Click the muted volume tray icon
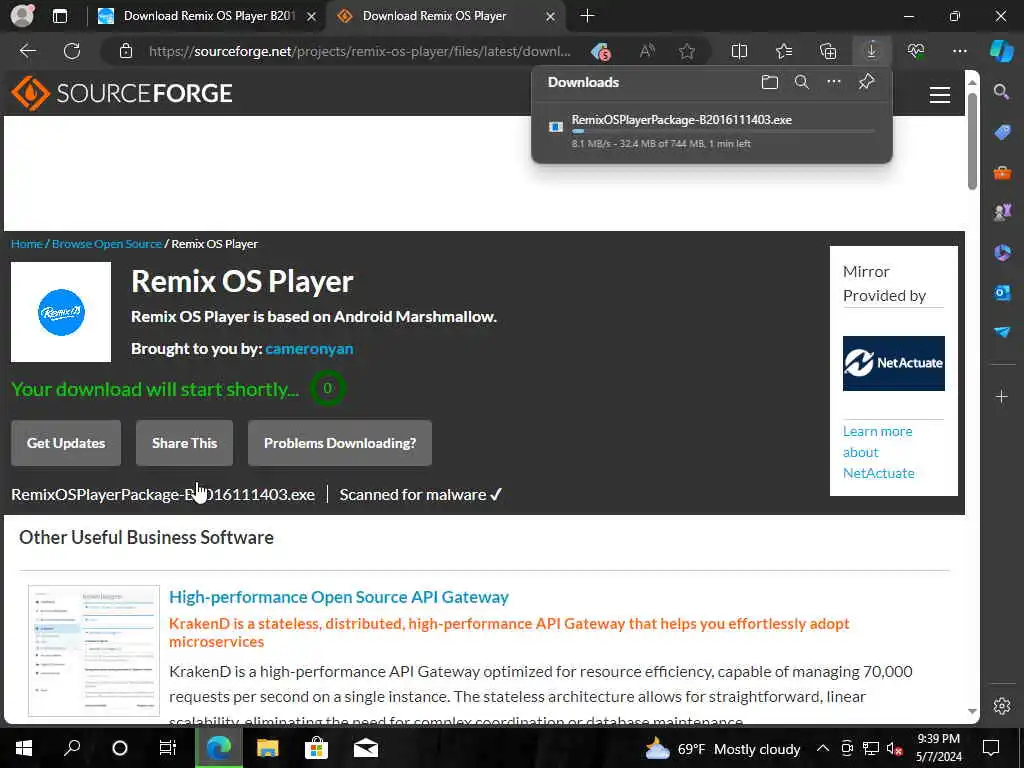This screenshot has height=768, width=1024. click(x=895, y=748)
